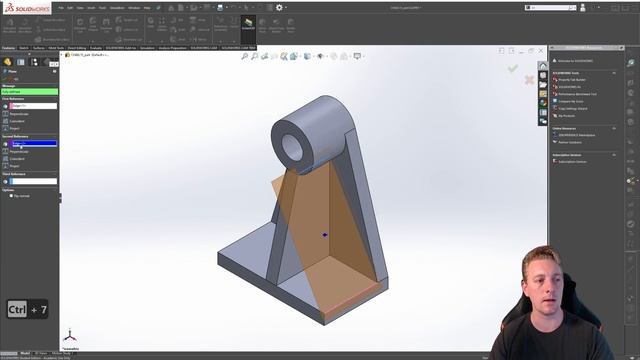Switch to the PropertyManager tab icon

point(21,62)
